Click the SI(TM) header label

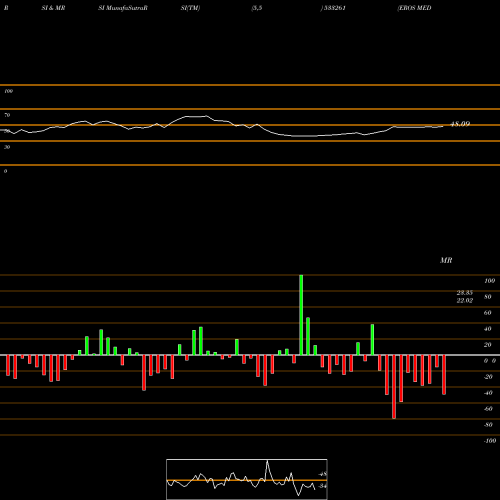190,8
